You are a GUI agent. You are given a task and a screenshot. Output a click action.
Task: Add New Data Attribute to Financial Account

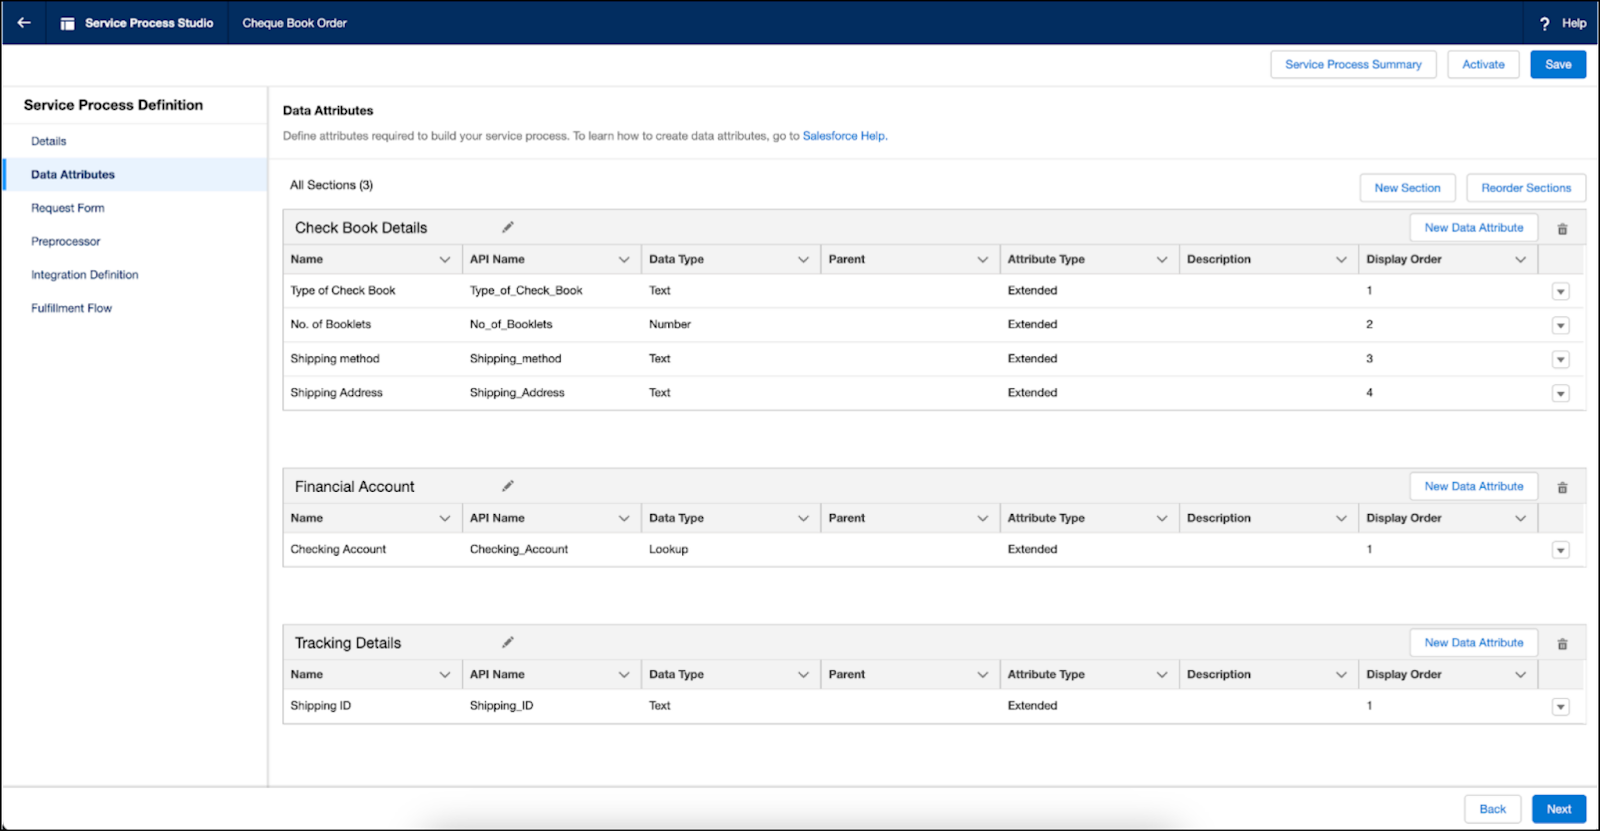(1474, 486)
